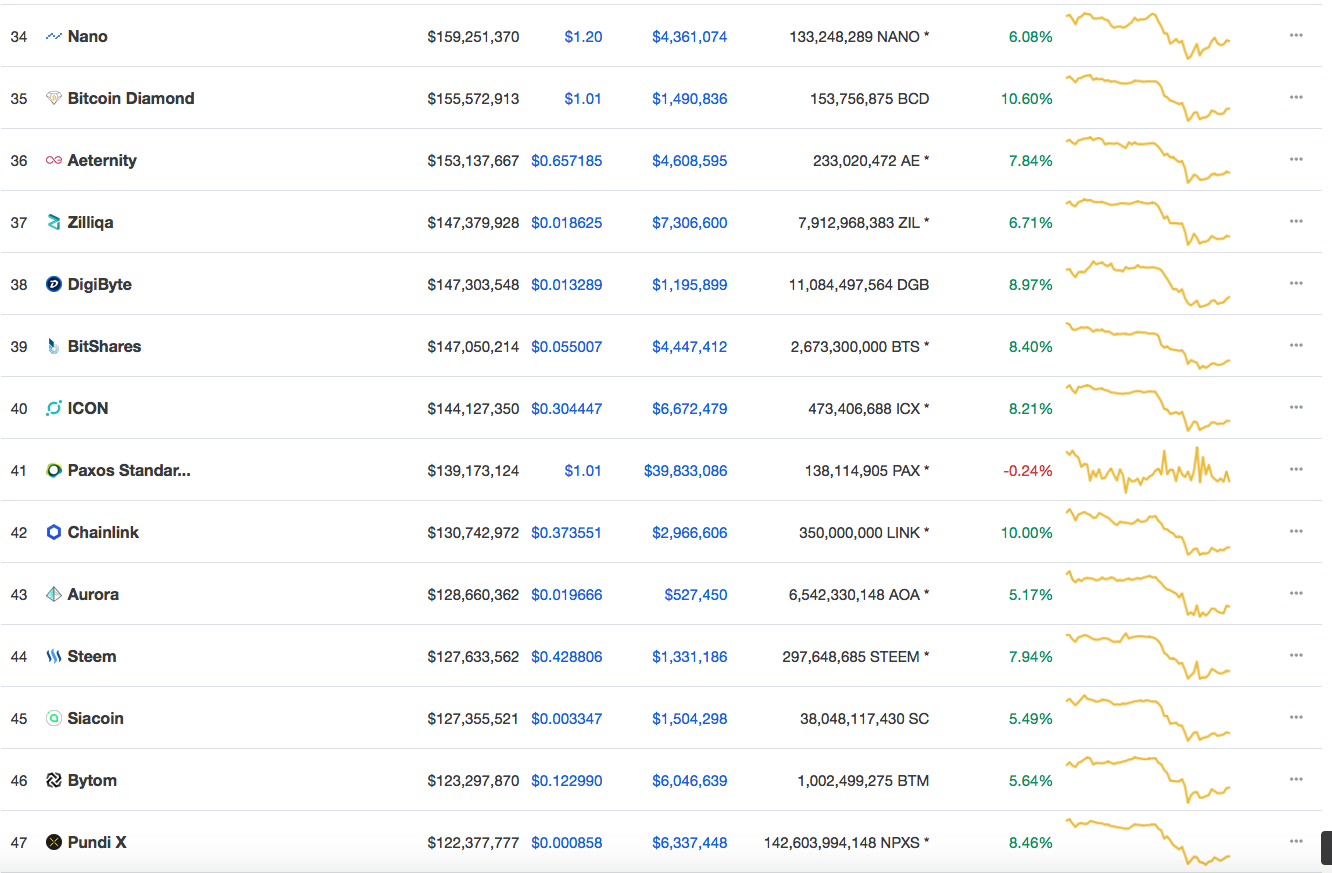Open the more options menu for Pundi X
Screen dimensions: 1332x873
coord(1296,841)
